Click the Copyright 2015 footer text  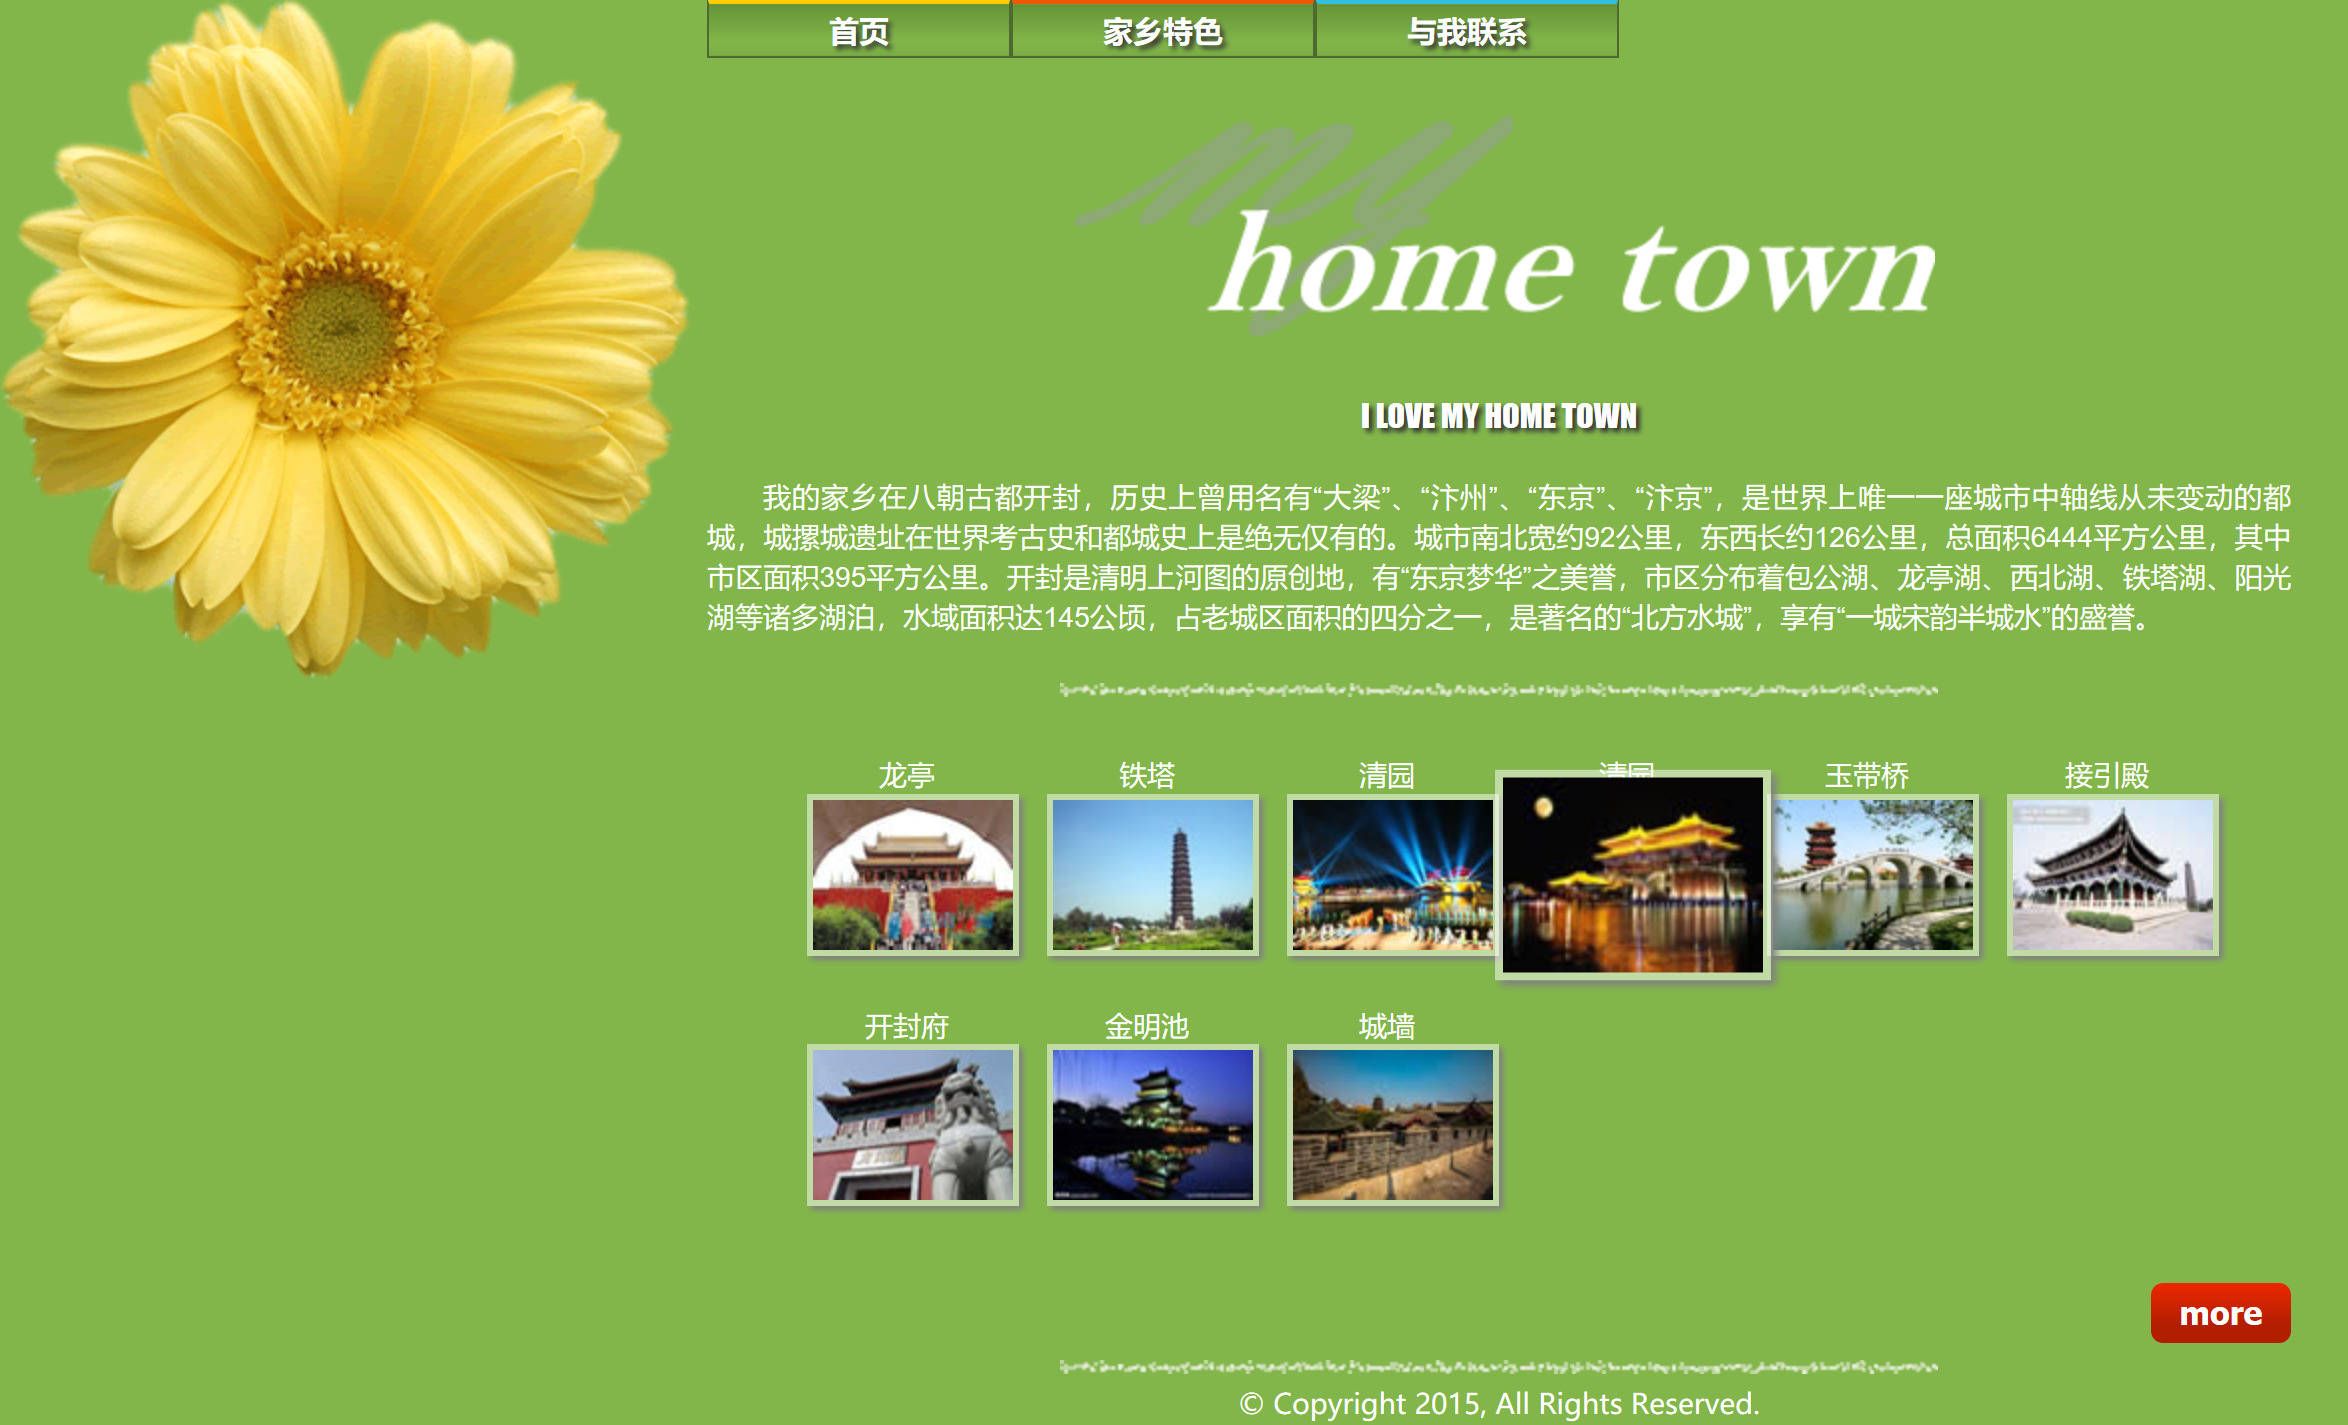pyautogui.click(x=1498, y=1404)
